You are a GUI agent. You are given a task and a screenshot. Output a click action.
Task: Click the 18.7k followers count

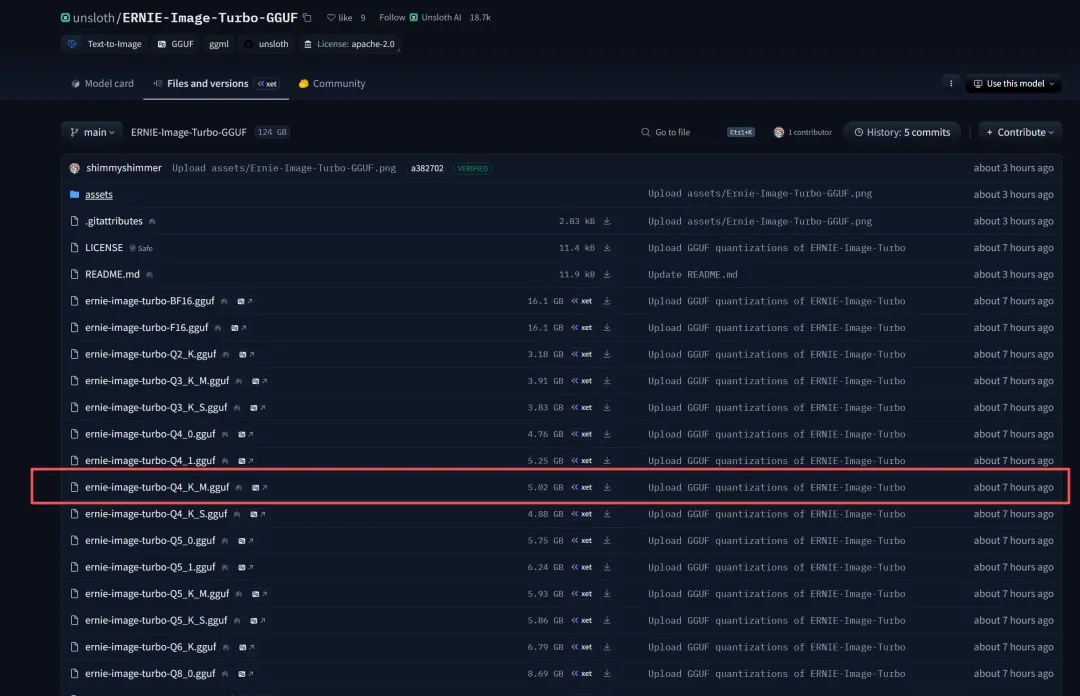coord(480,17)
